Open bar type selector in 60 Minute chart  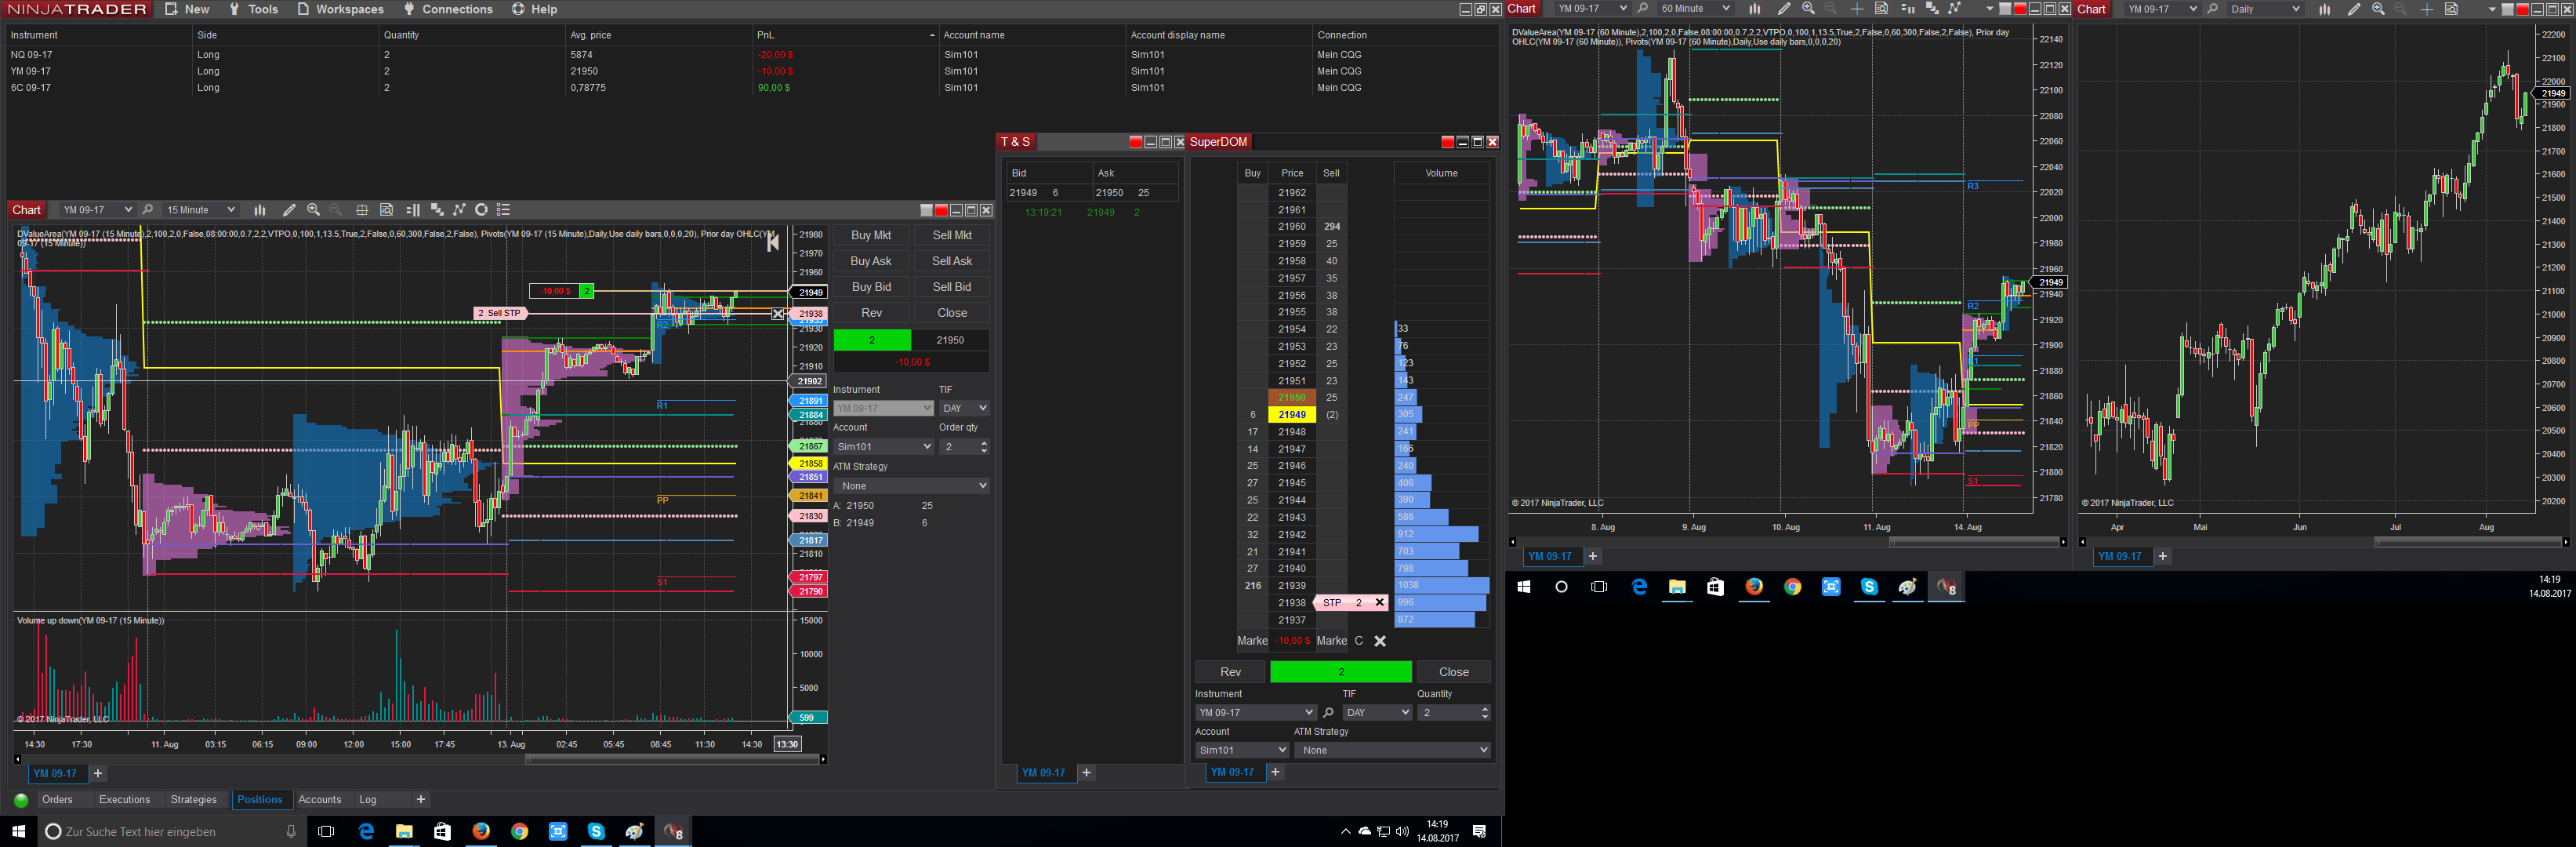pyautogui.click(x=1755, y=9)
